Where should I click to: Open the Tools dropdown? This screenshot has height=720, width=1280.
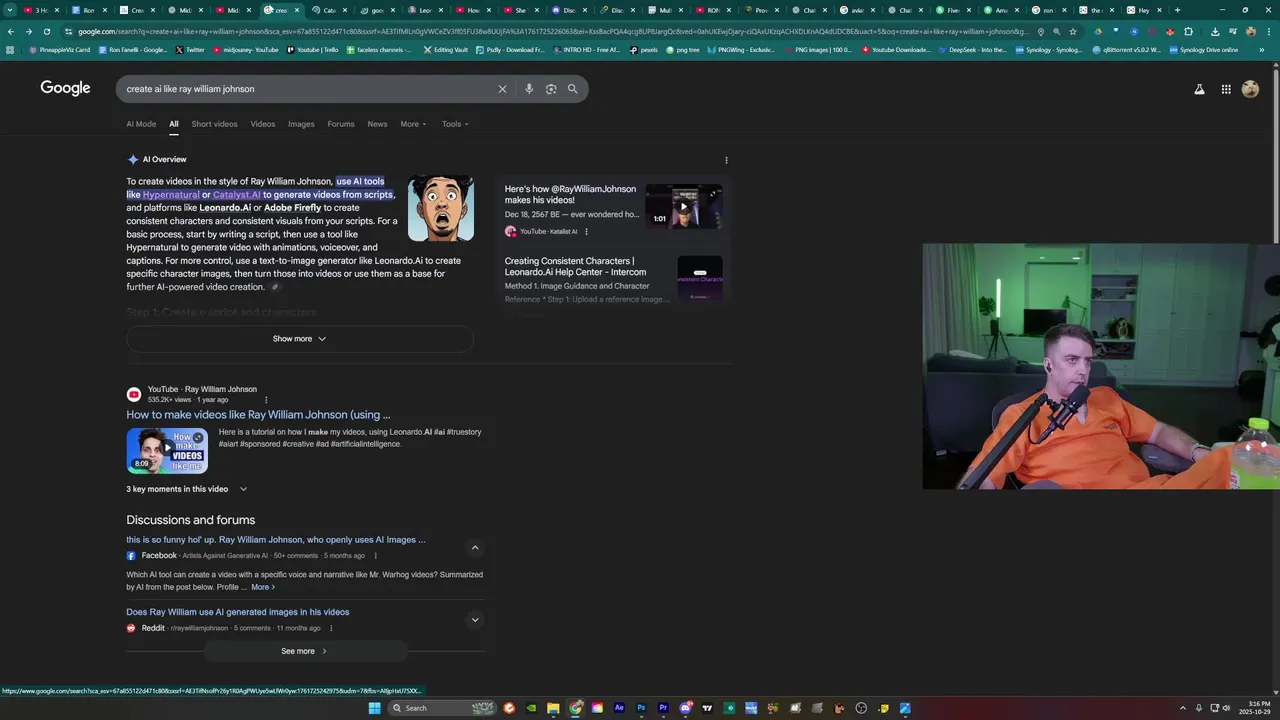click(455, 124)
